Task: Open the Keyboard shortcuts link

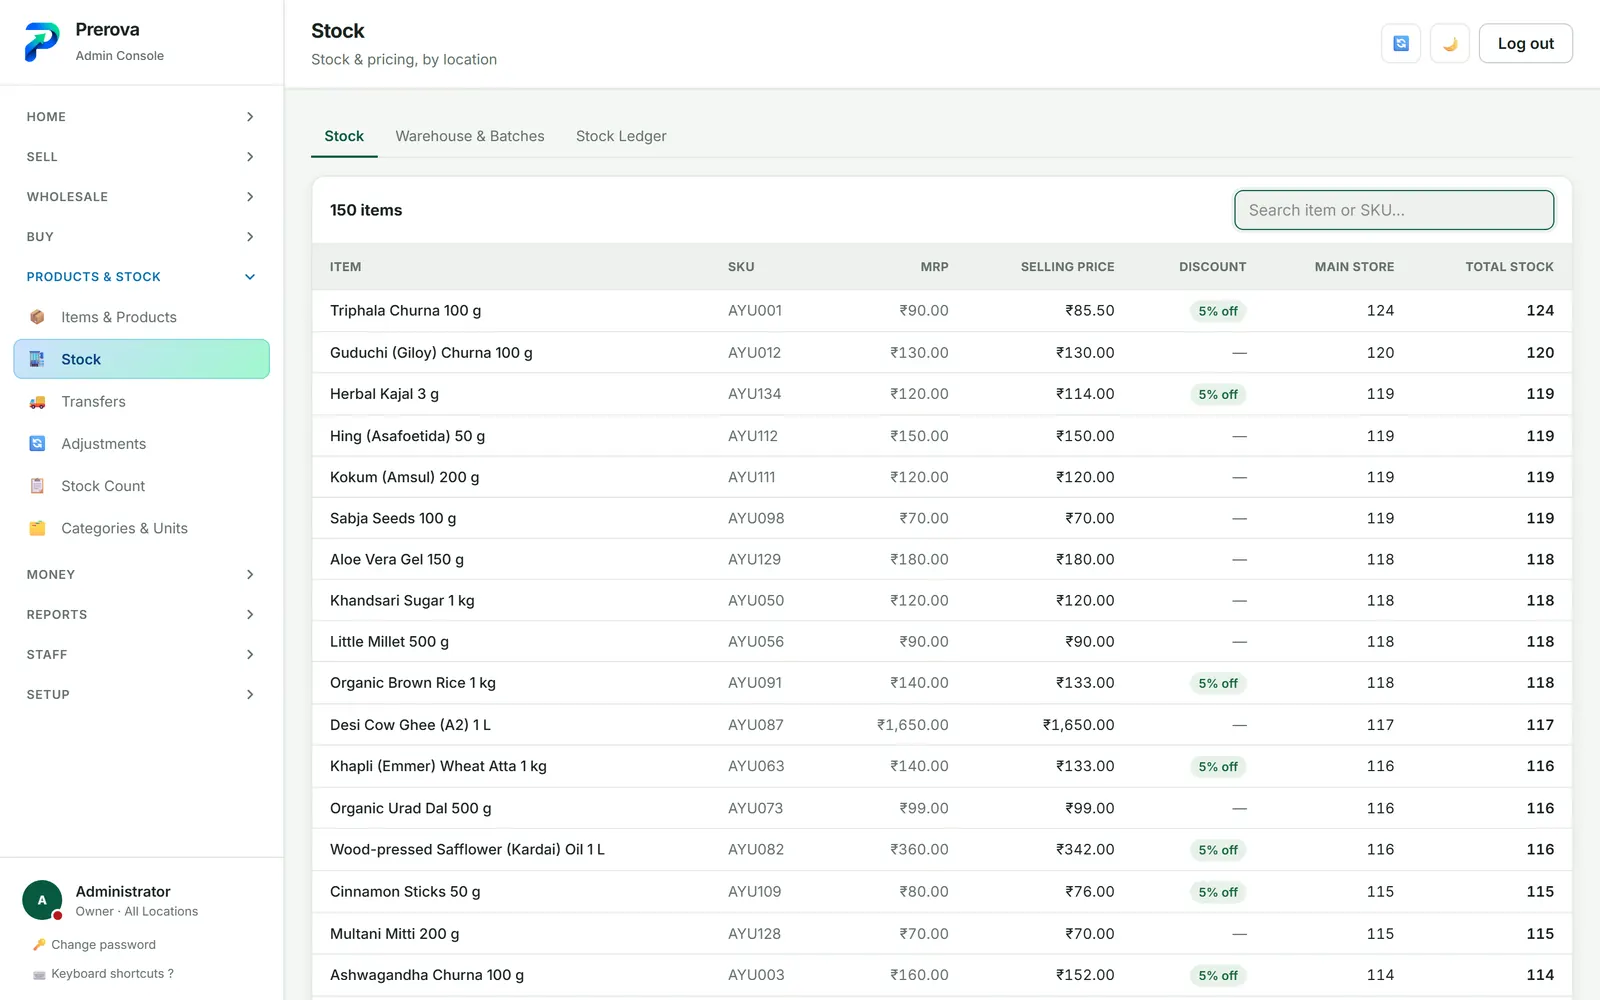Action: 112,974
